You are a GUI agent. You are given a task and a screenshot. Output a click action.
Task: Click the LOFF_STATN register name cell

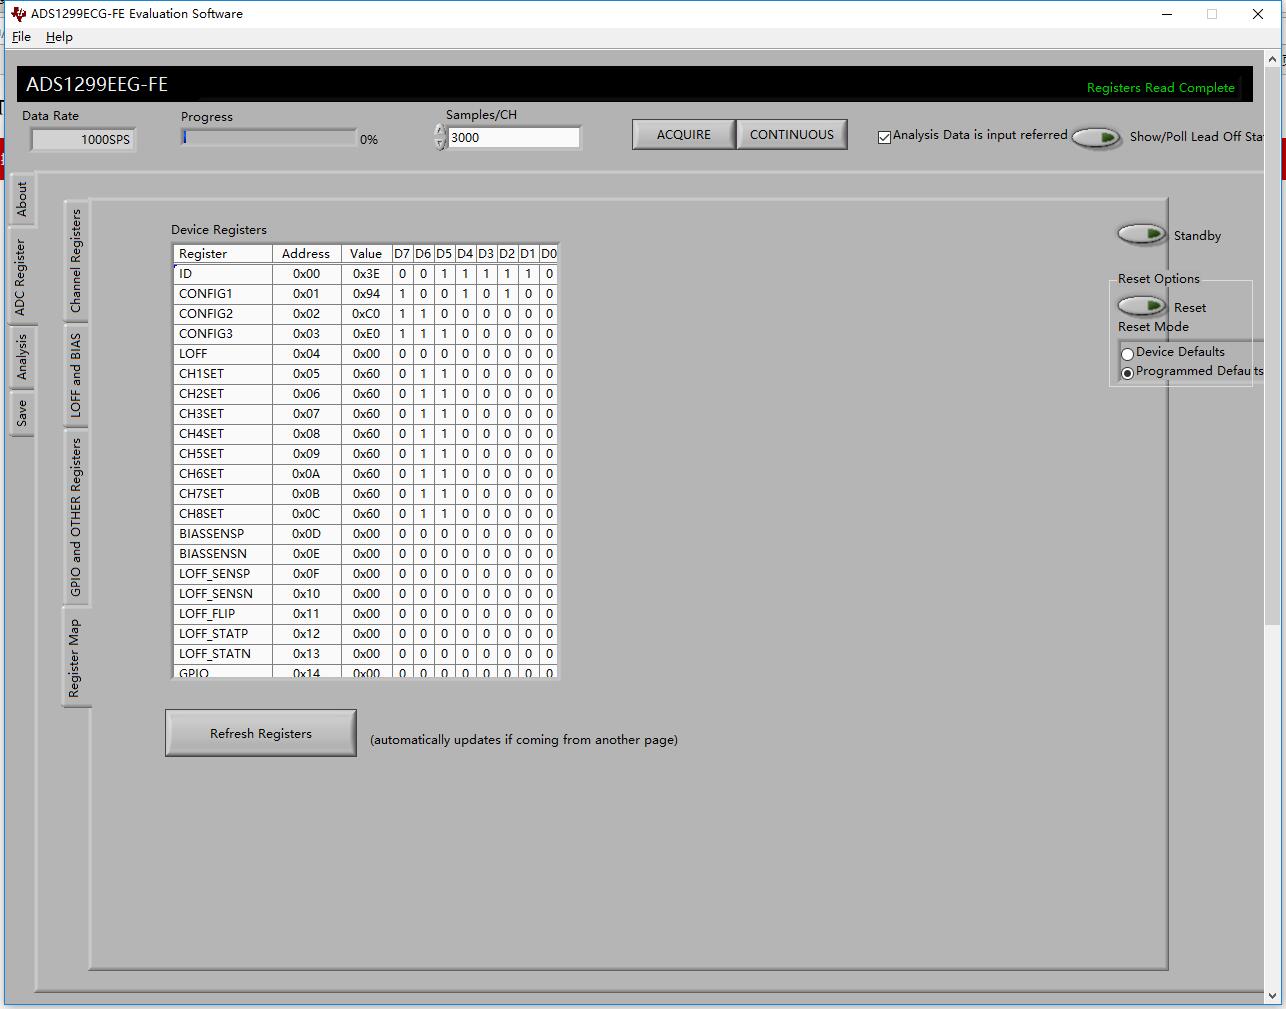222,653
